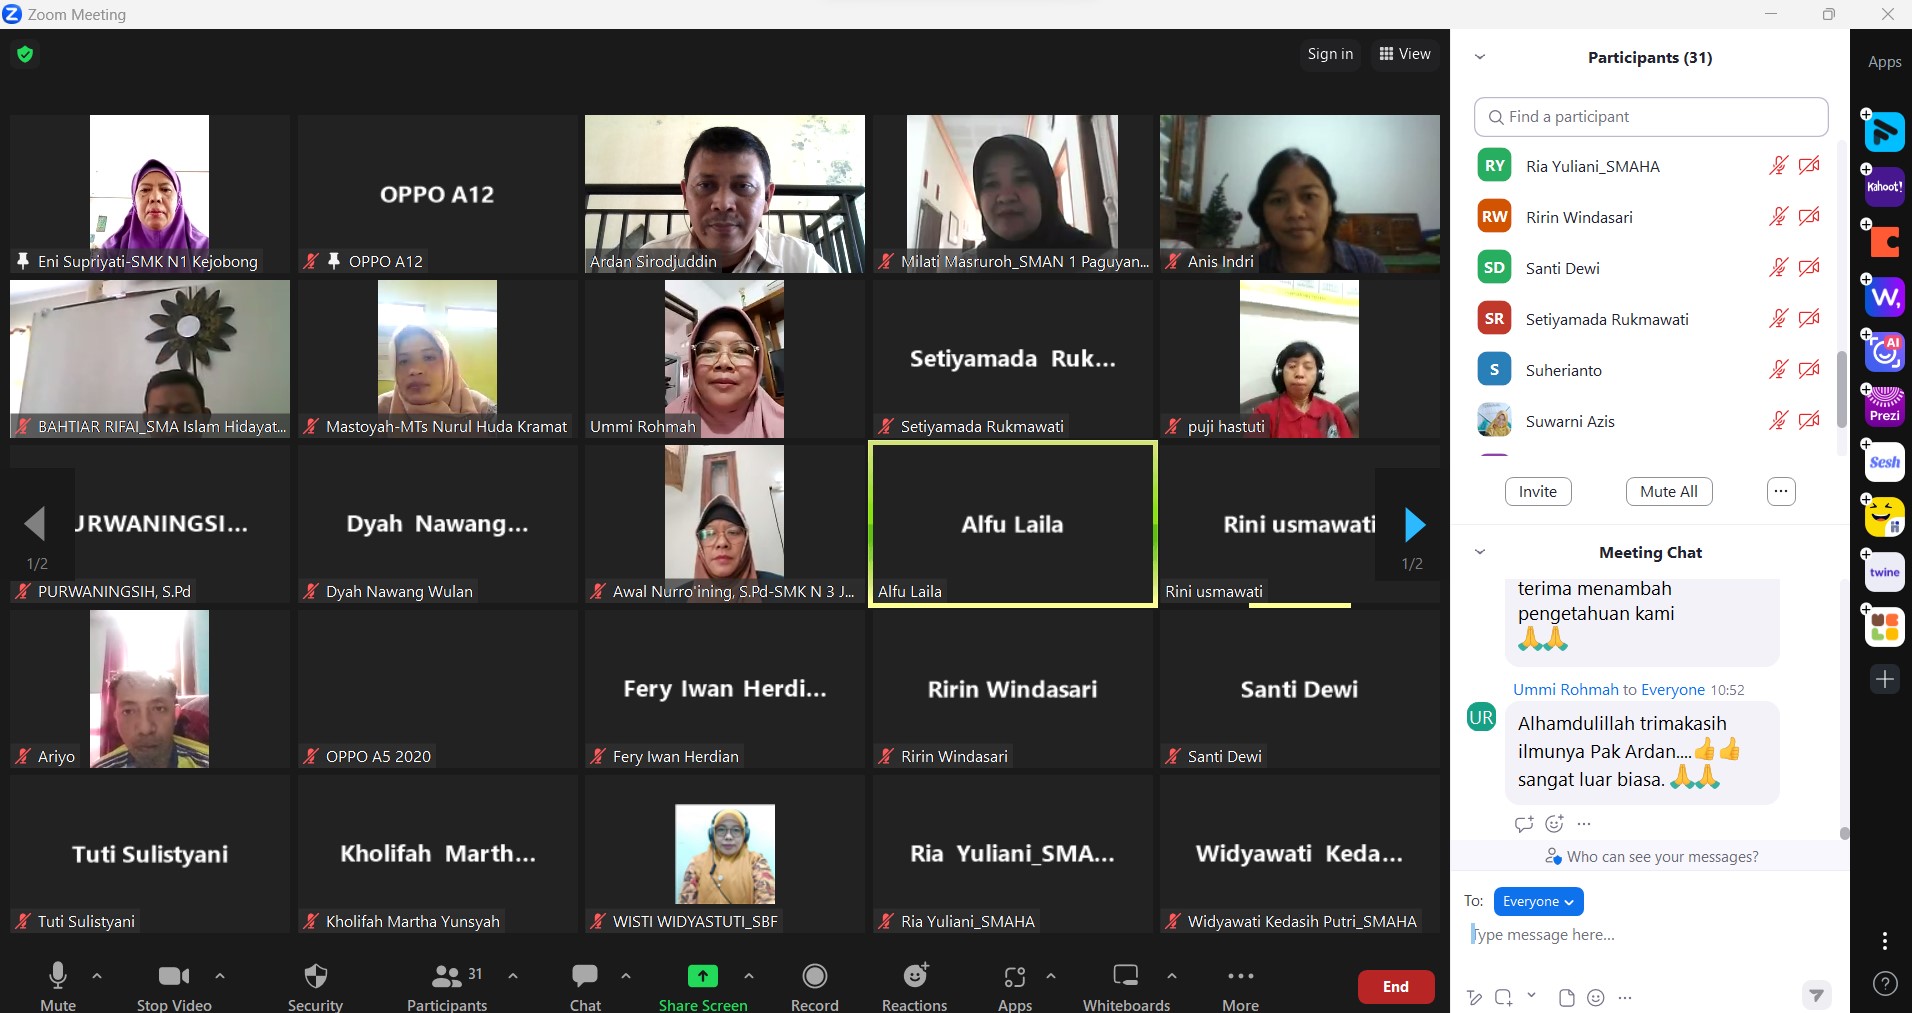This screenshot has width=1912, height=1013.
Task: Open the emoji picker in chat composer
Action: click(x=1596, y=997)
